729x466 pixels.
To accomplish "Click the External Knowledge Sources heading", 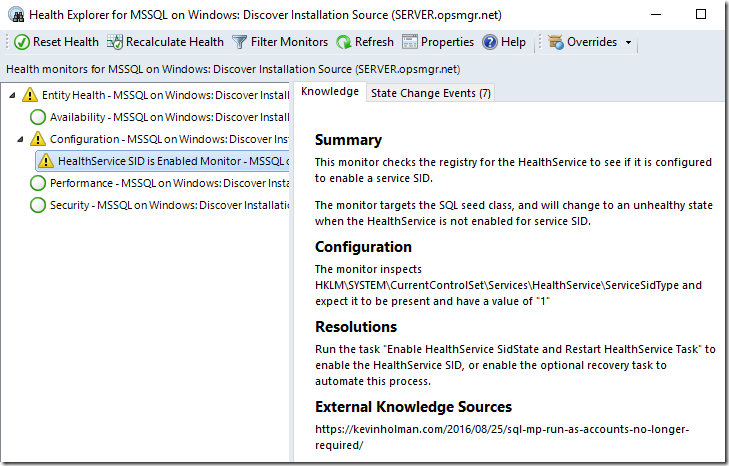I will (x=413, y=407).
